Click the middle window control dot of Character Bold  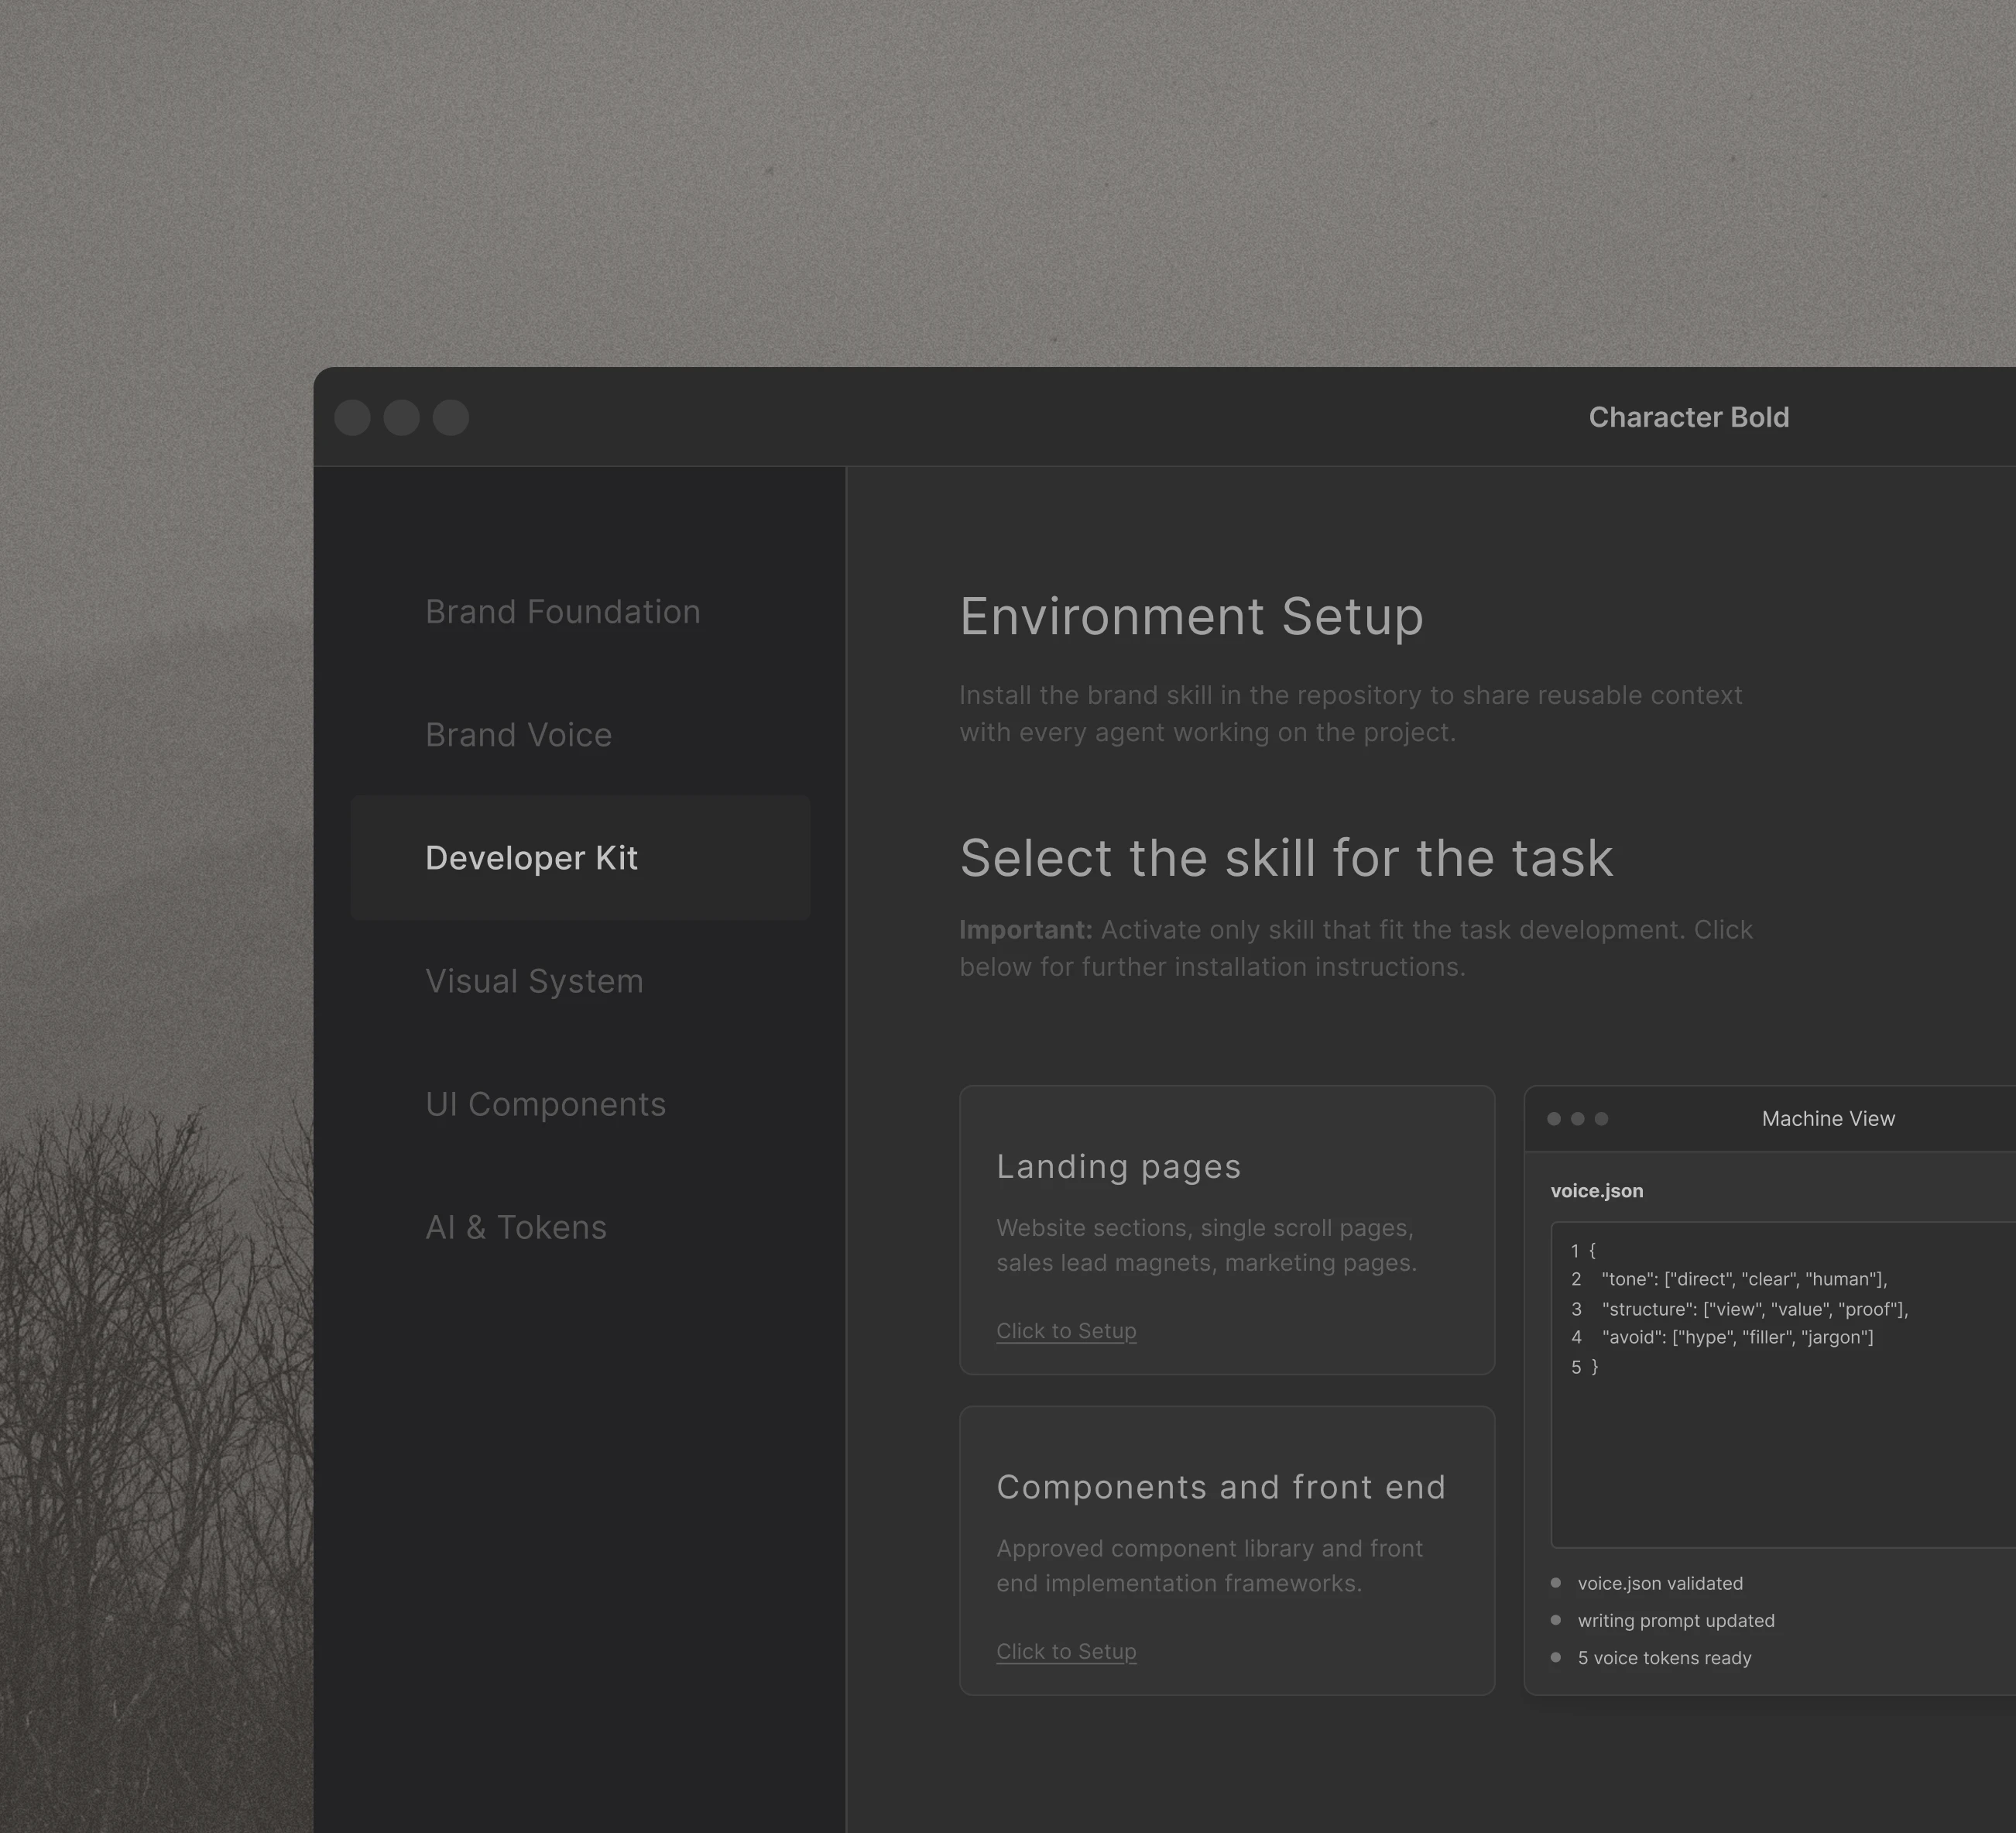click(x=401, y=417)
